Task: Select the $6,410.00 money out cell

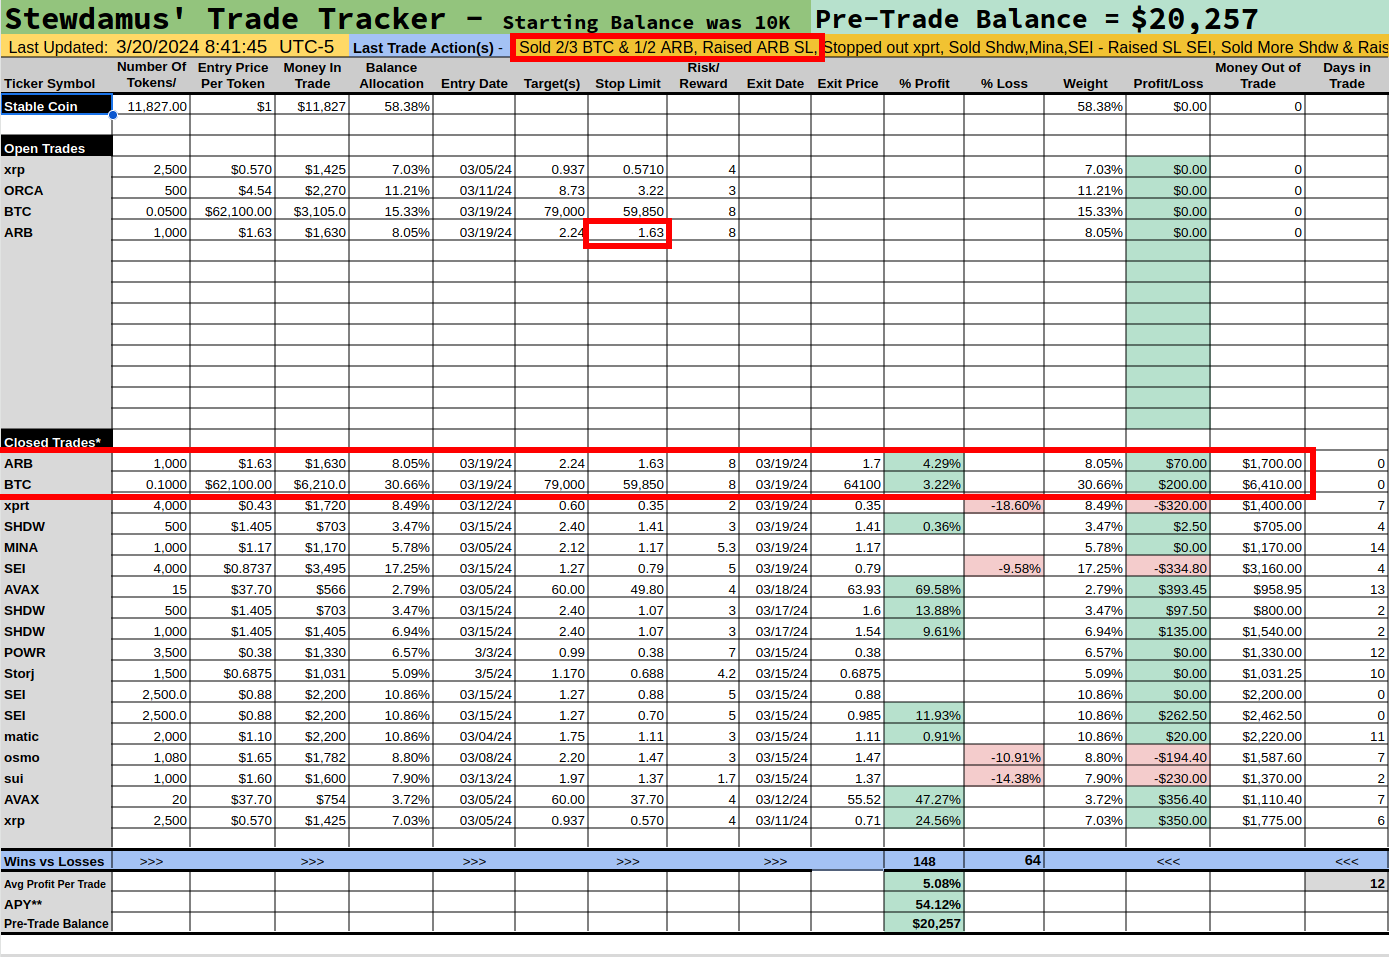Action: 1258,485
